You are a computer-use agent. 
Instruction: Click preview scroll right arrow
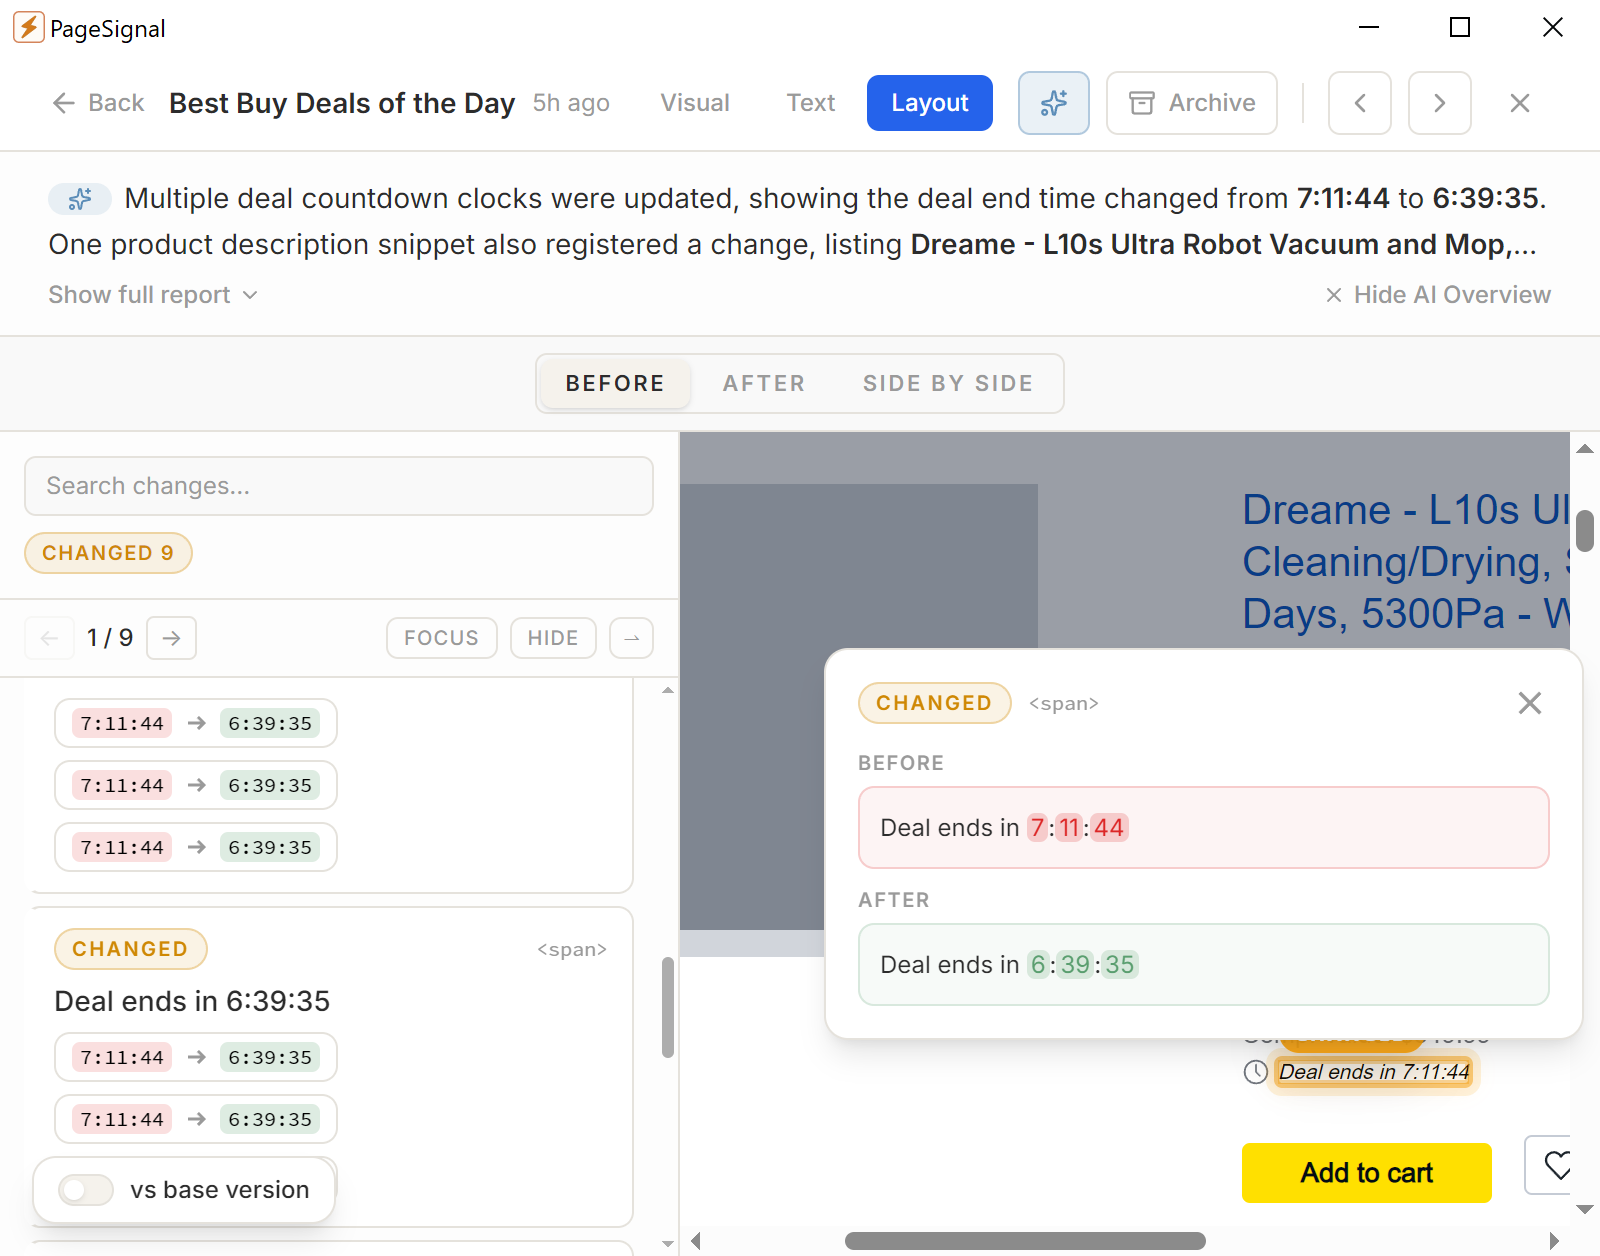(1554, 1241)
